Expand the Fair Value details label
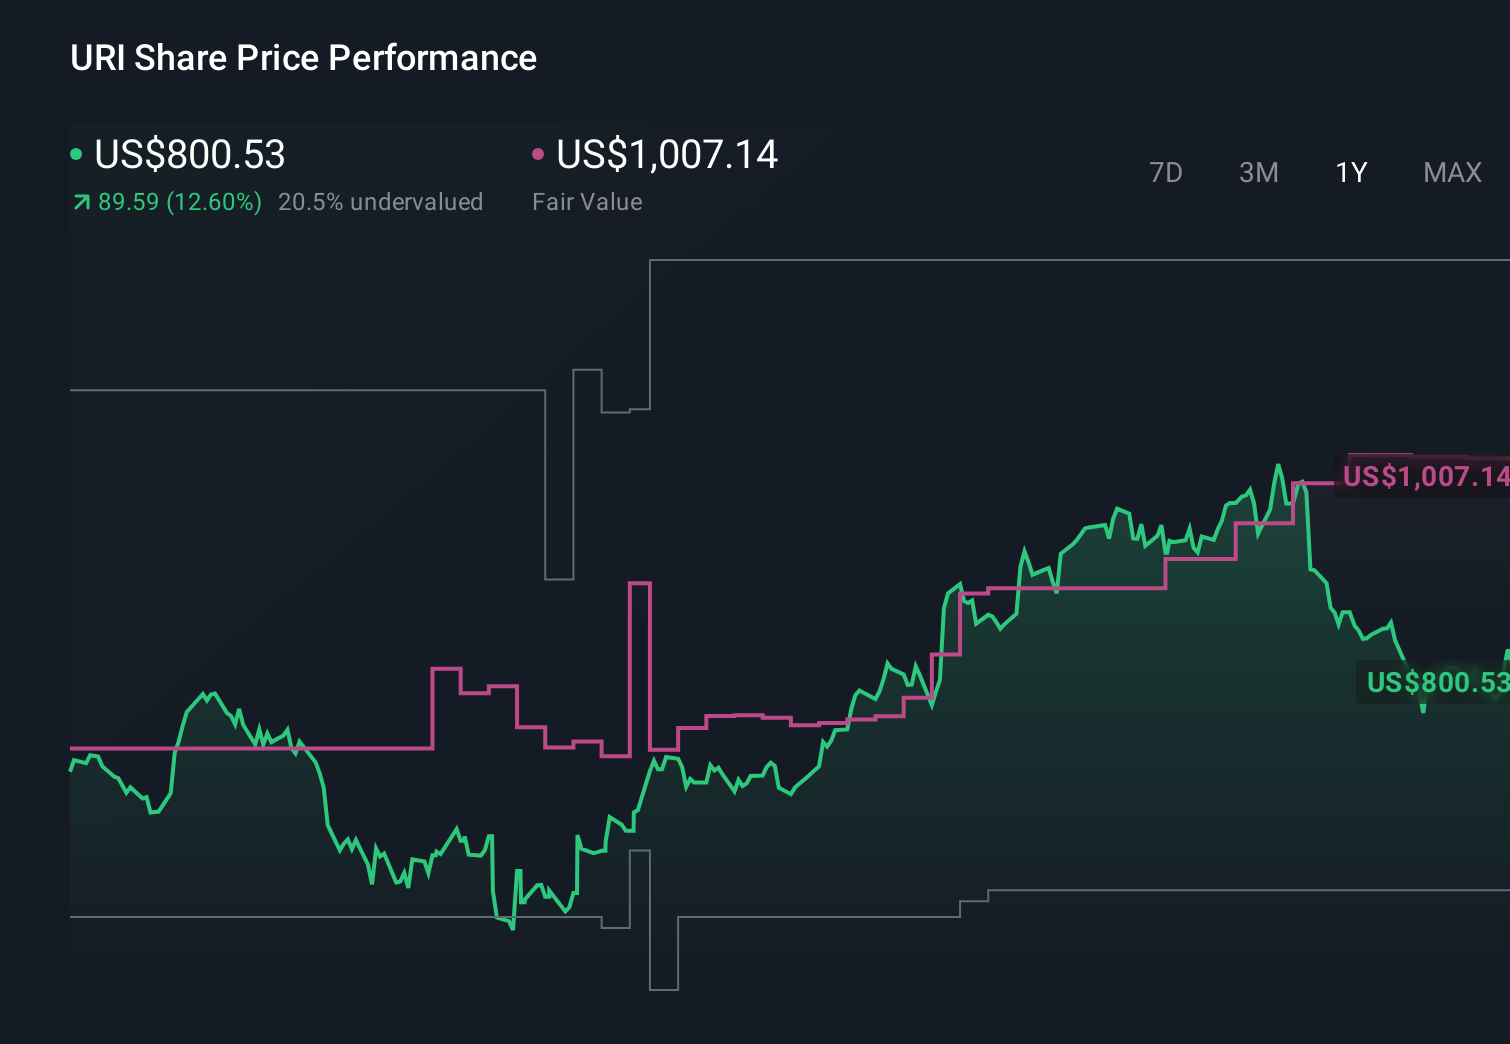Image resolution: width=1510 pixels, height=1044 pixels. pyautogui.click(x=588, y=201)
